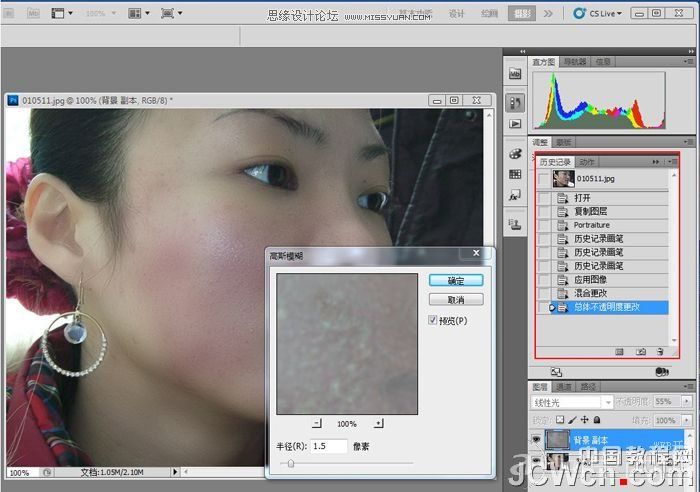Screen dimensions: 700x492
Task: Select the 应用图像 history state
Action: 609,280
